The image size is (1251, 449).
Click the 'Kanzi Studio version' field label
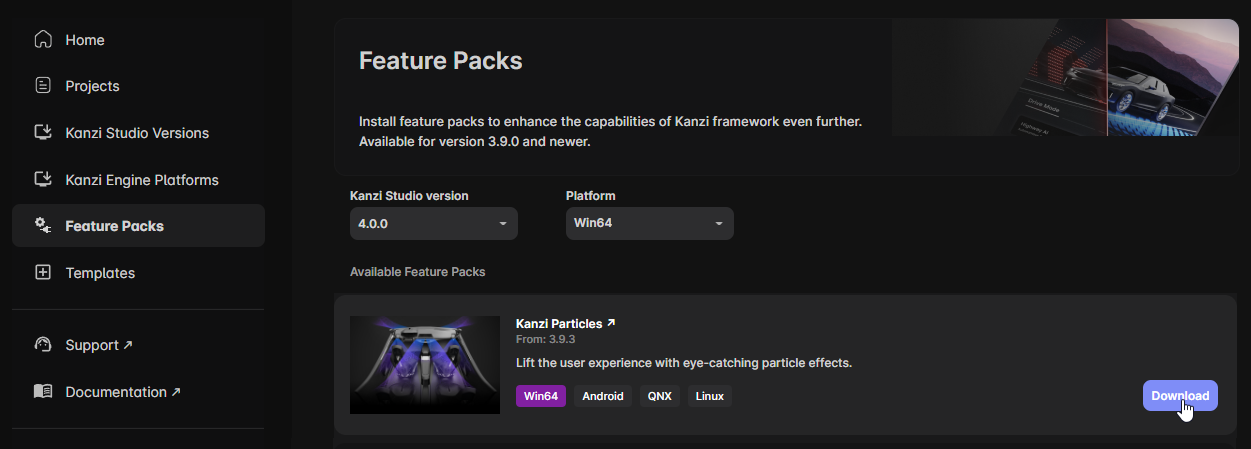tap(409, 196)
